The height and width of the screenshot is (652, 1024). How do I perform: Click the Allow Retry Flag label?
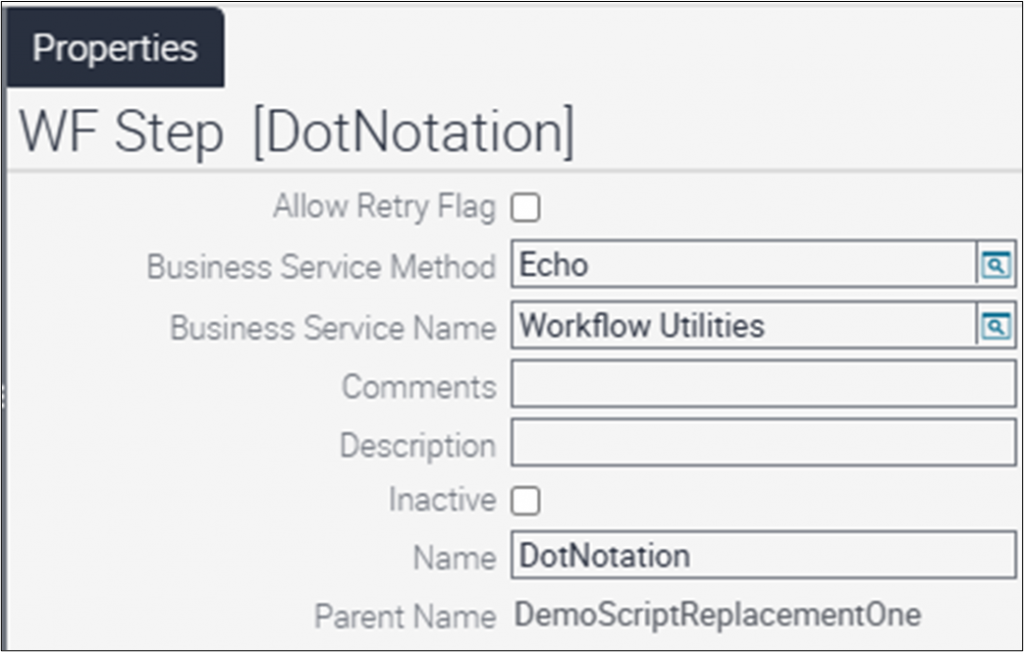tap(384, 208)
